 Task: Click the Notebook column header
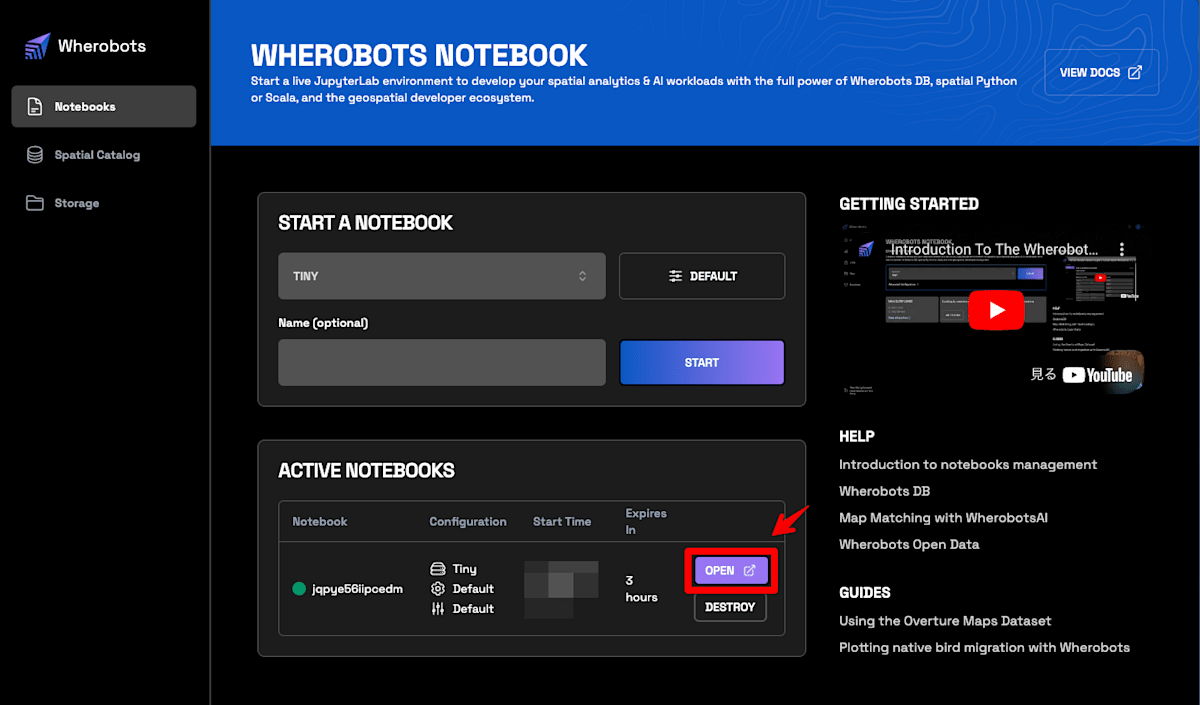click(x=320, y=521)
